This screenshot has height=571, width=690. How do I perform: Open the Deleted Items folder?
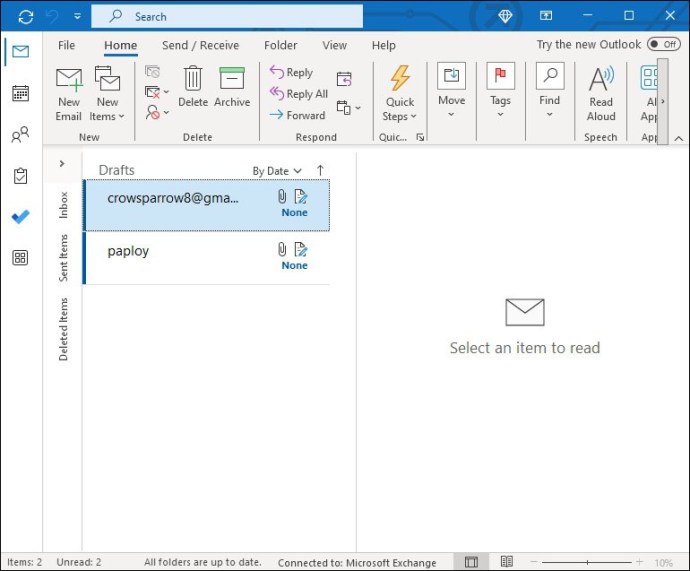pos(63,329)
